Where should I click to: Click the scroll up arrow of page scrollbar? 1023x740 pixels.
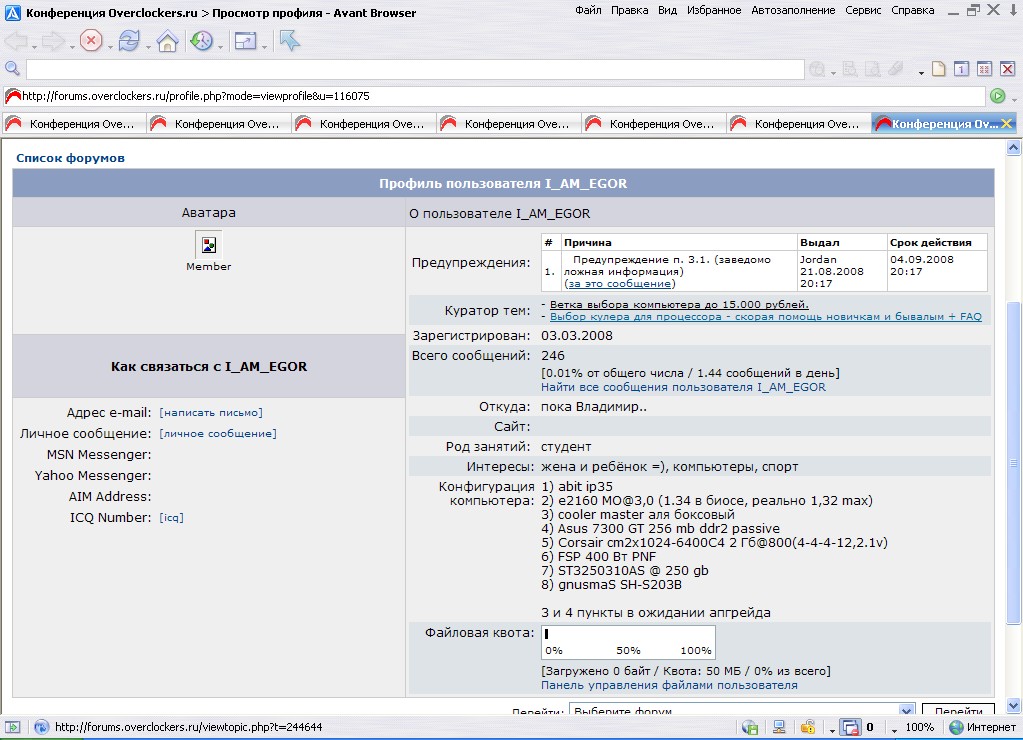pos(1013,147)
